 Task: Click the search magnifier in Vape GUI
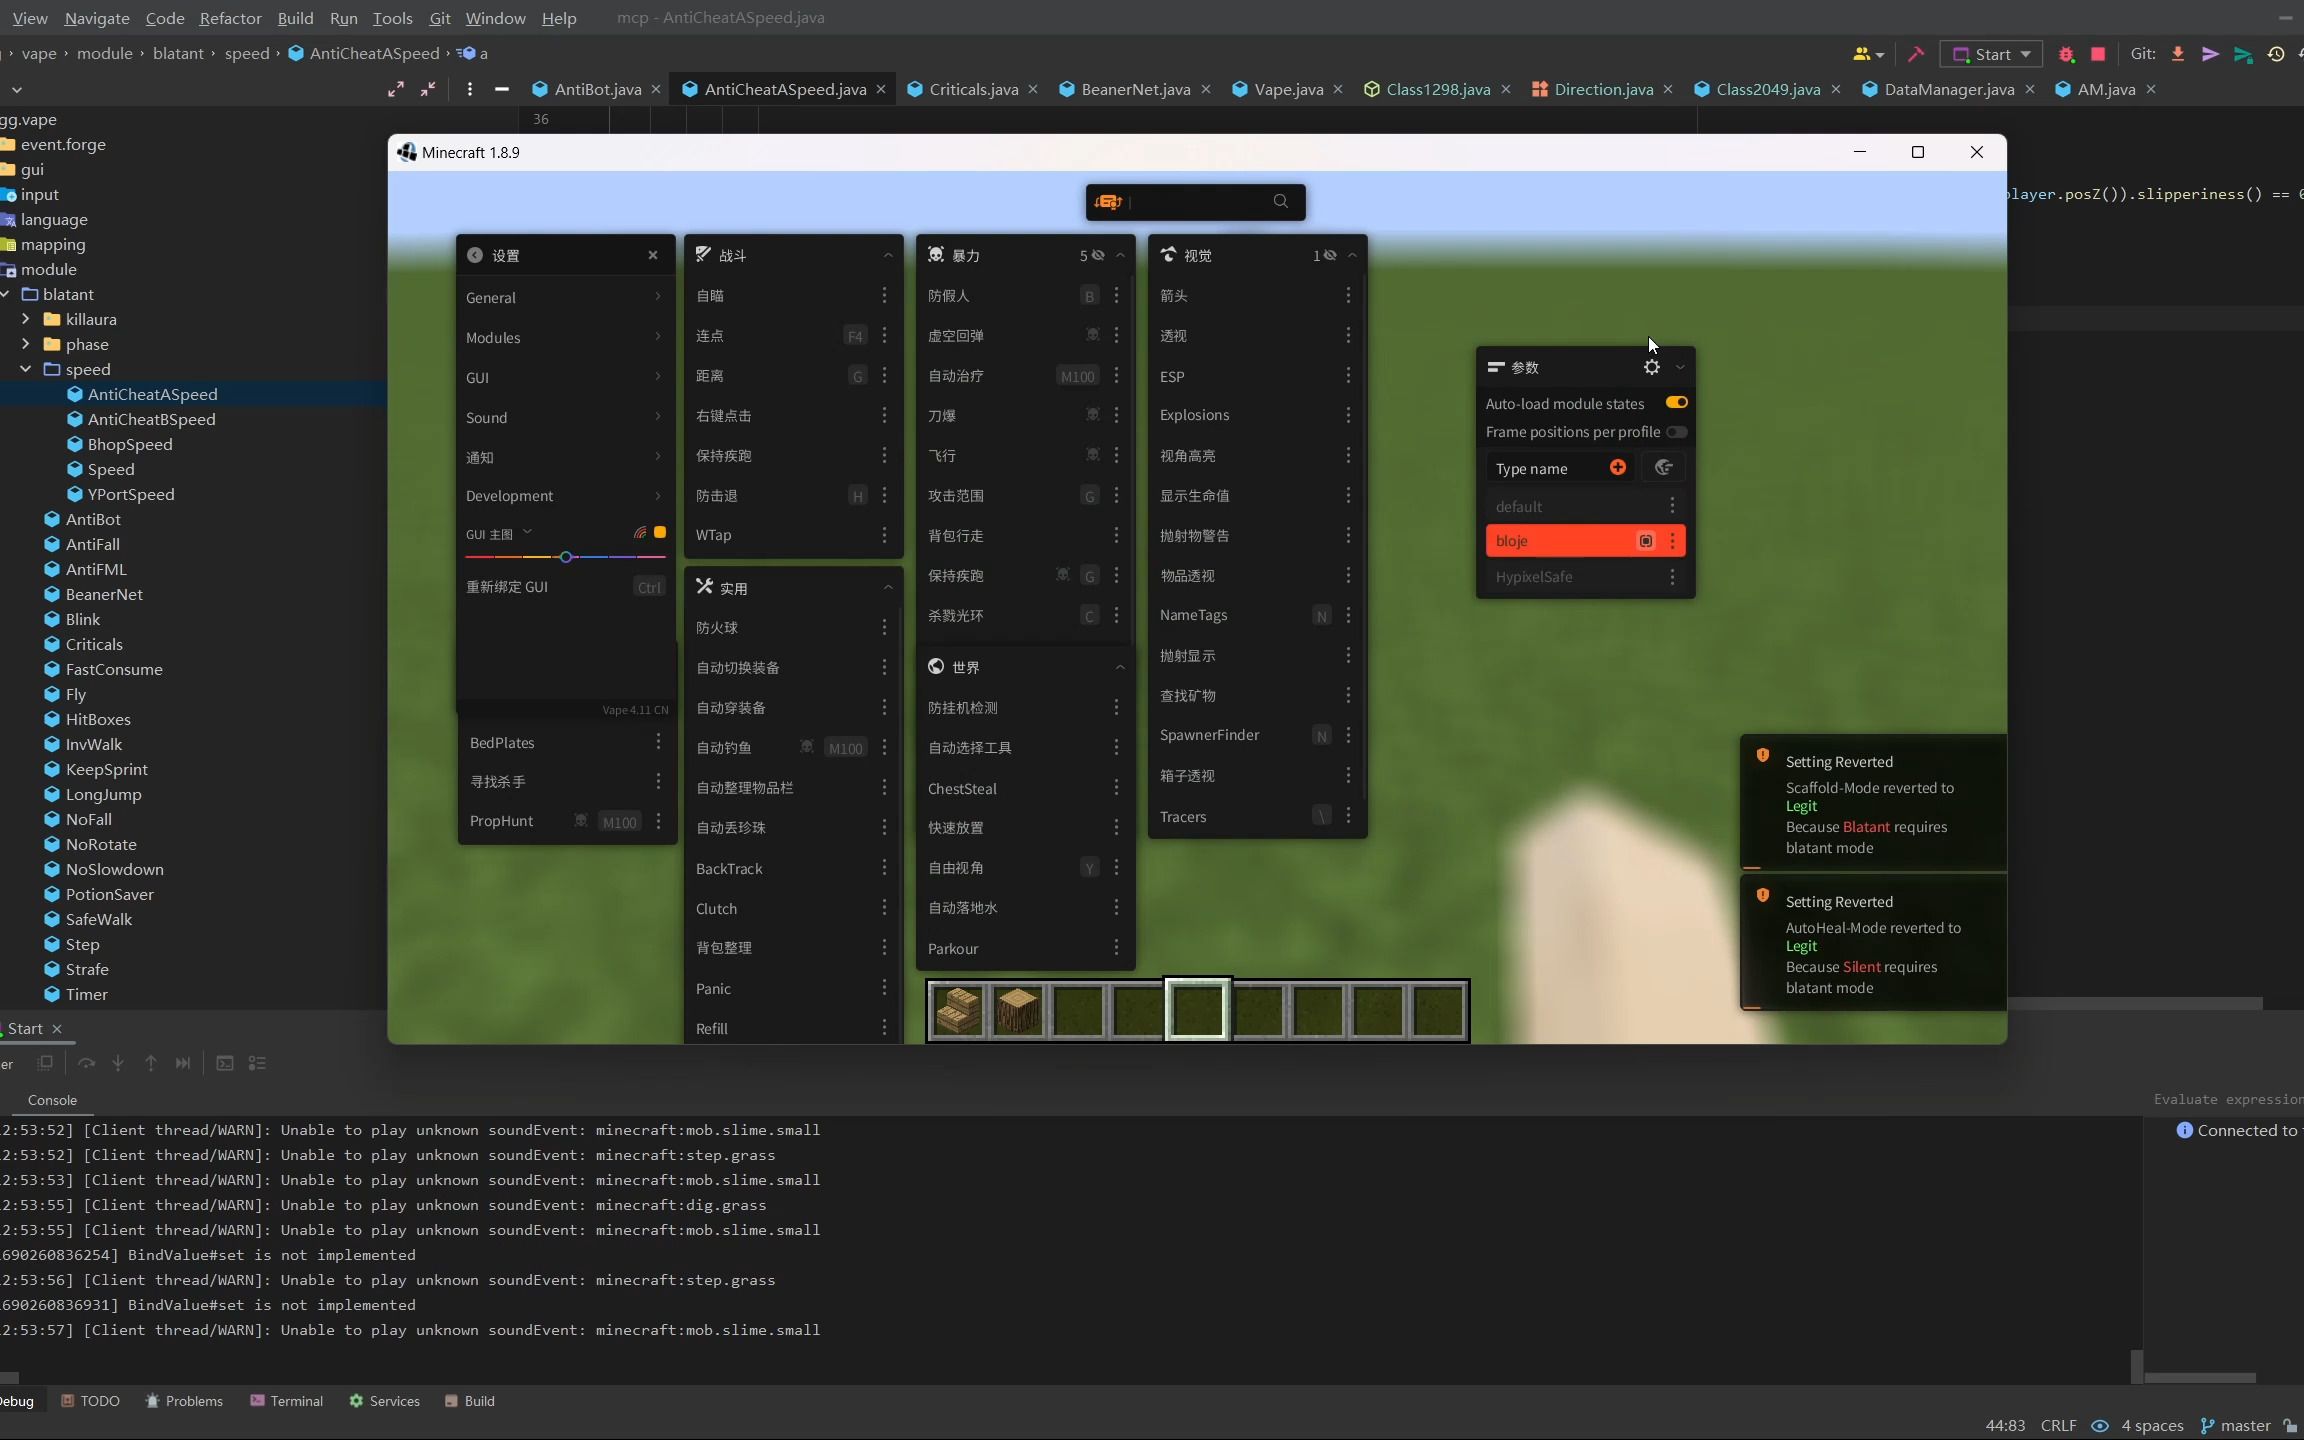[1280, 201]
